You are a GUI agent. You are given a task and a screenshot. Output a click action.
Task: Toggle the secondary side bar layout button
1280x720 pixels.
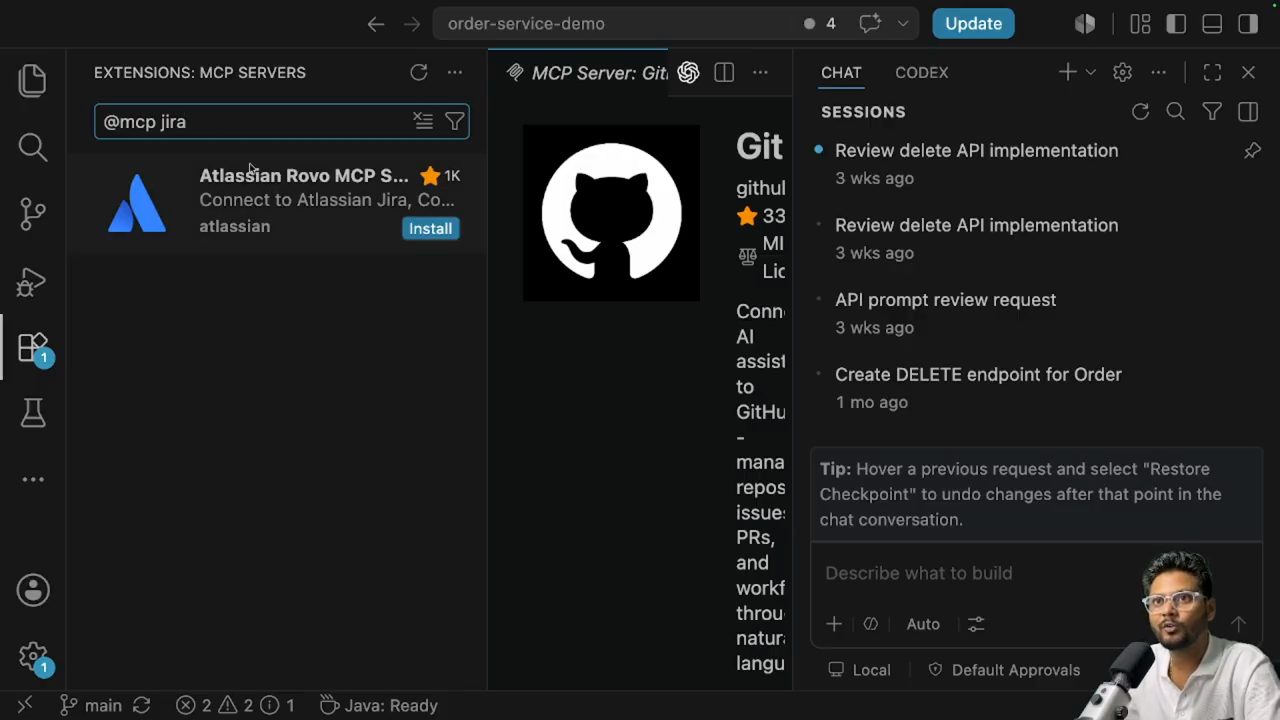1248,24
